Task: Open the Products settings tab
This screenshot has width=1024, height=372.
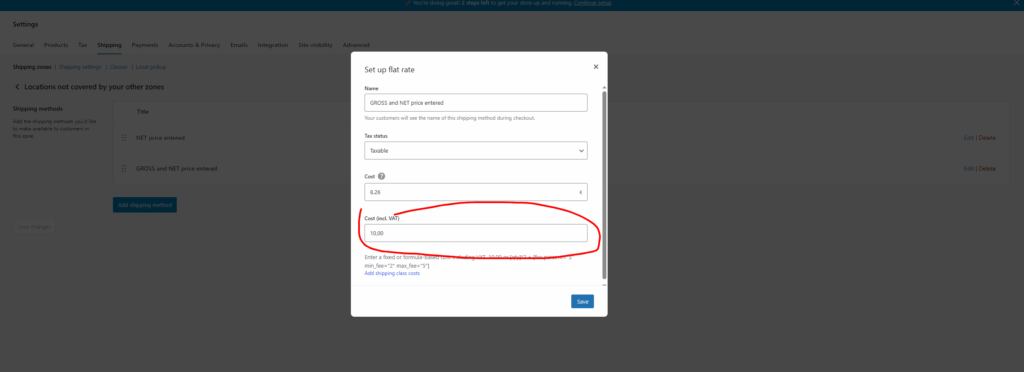Action: pos(56,45)
